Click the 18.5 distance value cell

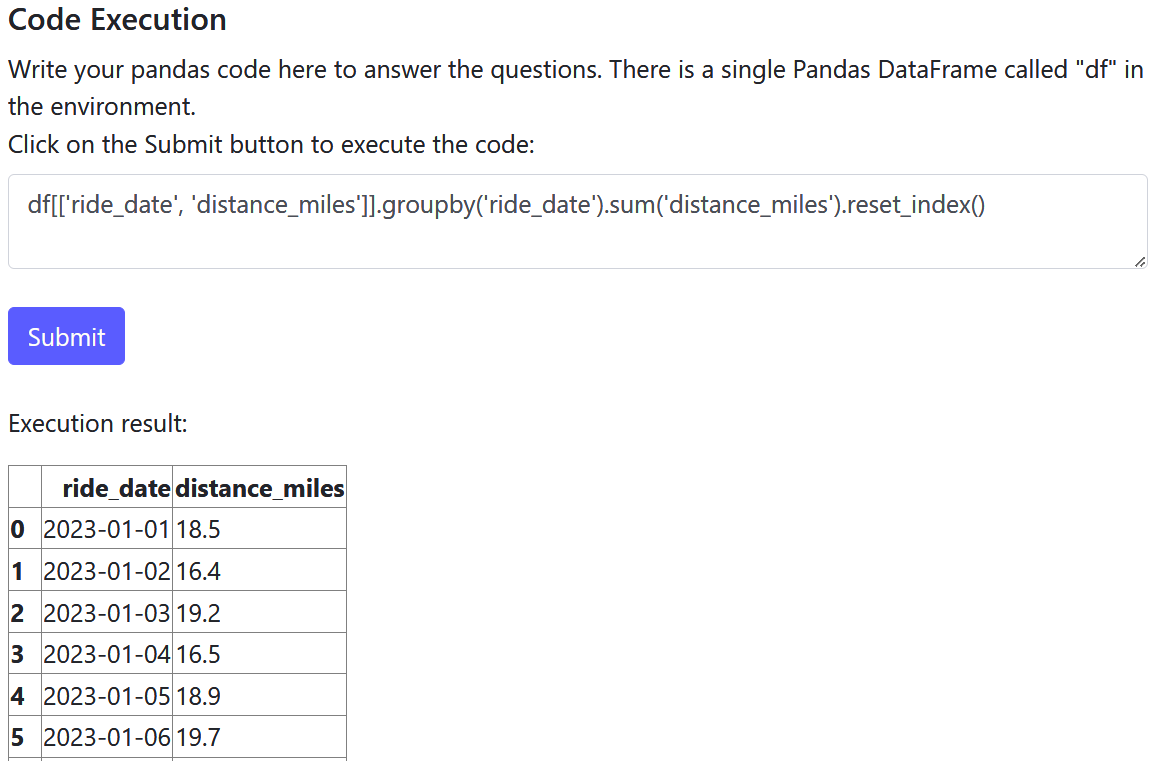259,529
